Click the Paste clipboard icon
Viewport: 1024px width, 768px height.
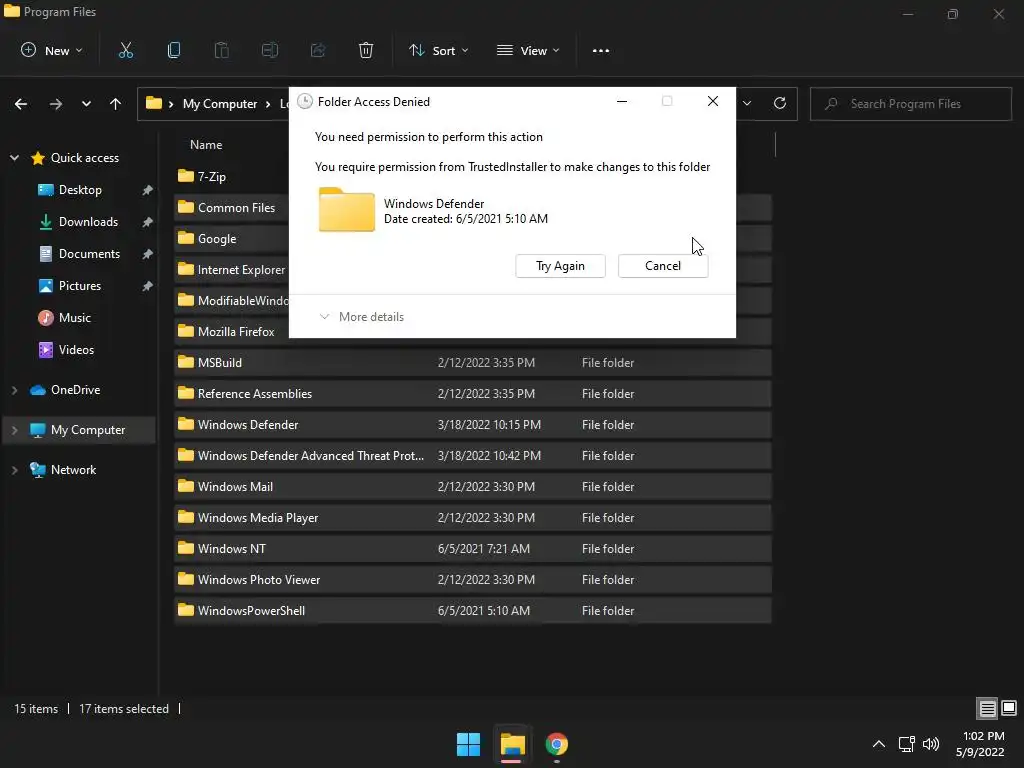pyautogui.click(x=222, y=50)
